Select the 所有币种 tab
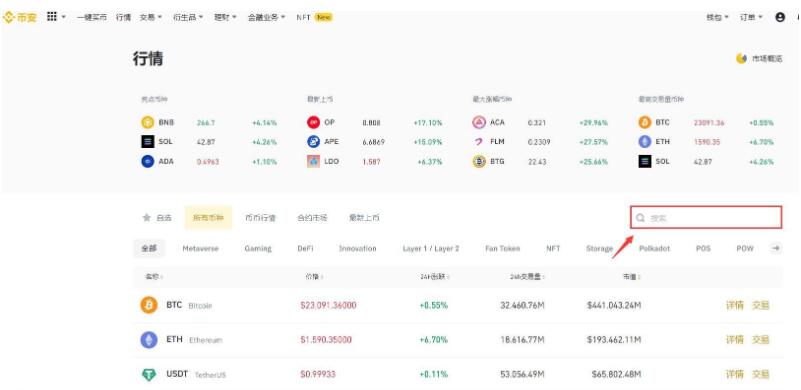 208,218
